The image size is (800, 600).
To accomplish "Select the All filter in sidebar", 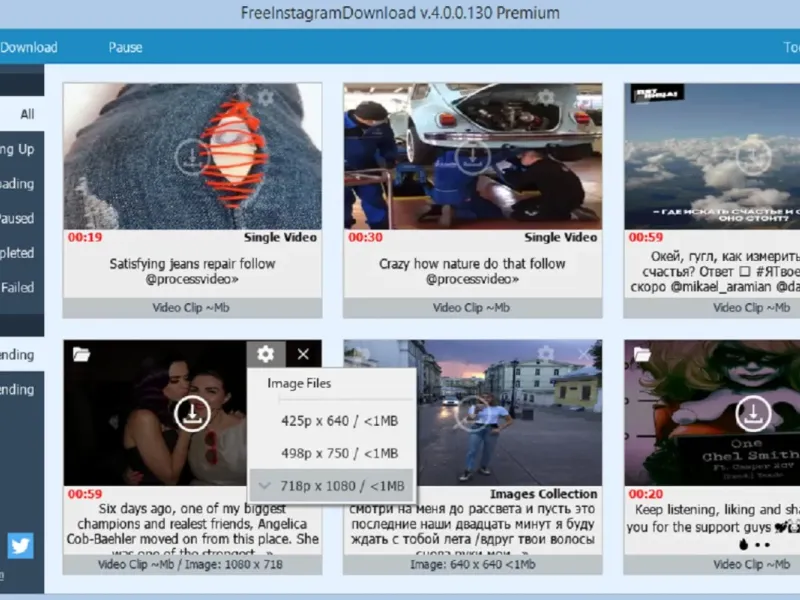I will pyautogui.click(x=22, y=114).
